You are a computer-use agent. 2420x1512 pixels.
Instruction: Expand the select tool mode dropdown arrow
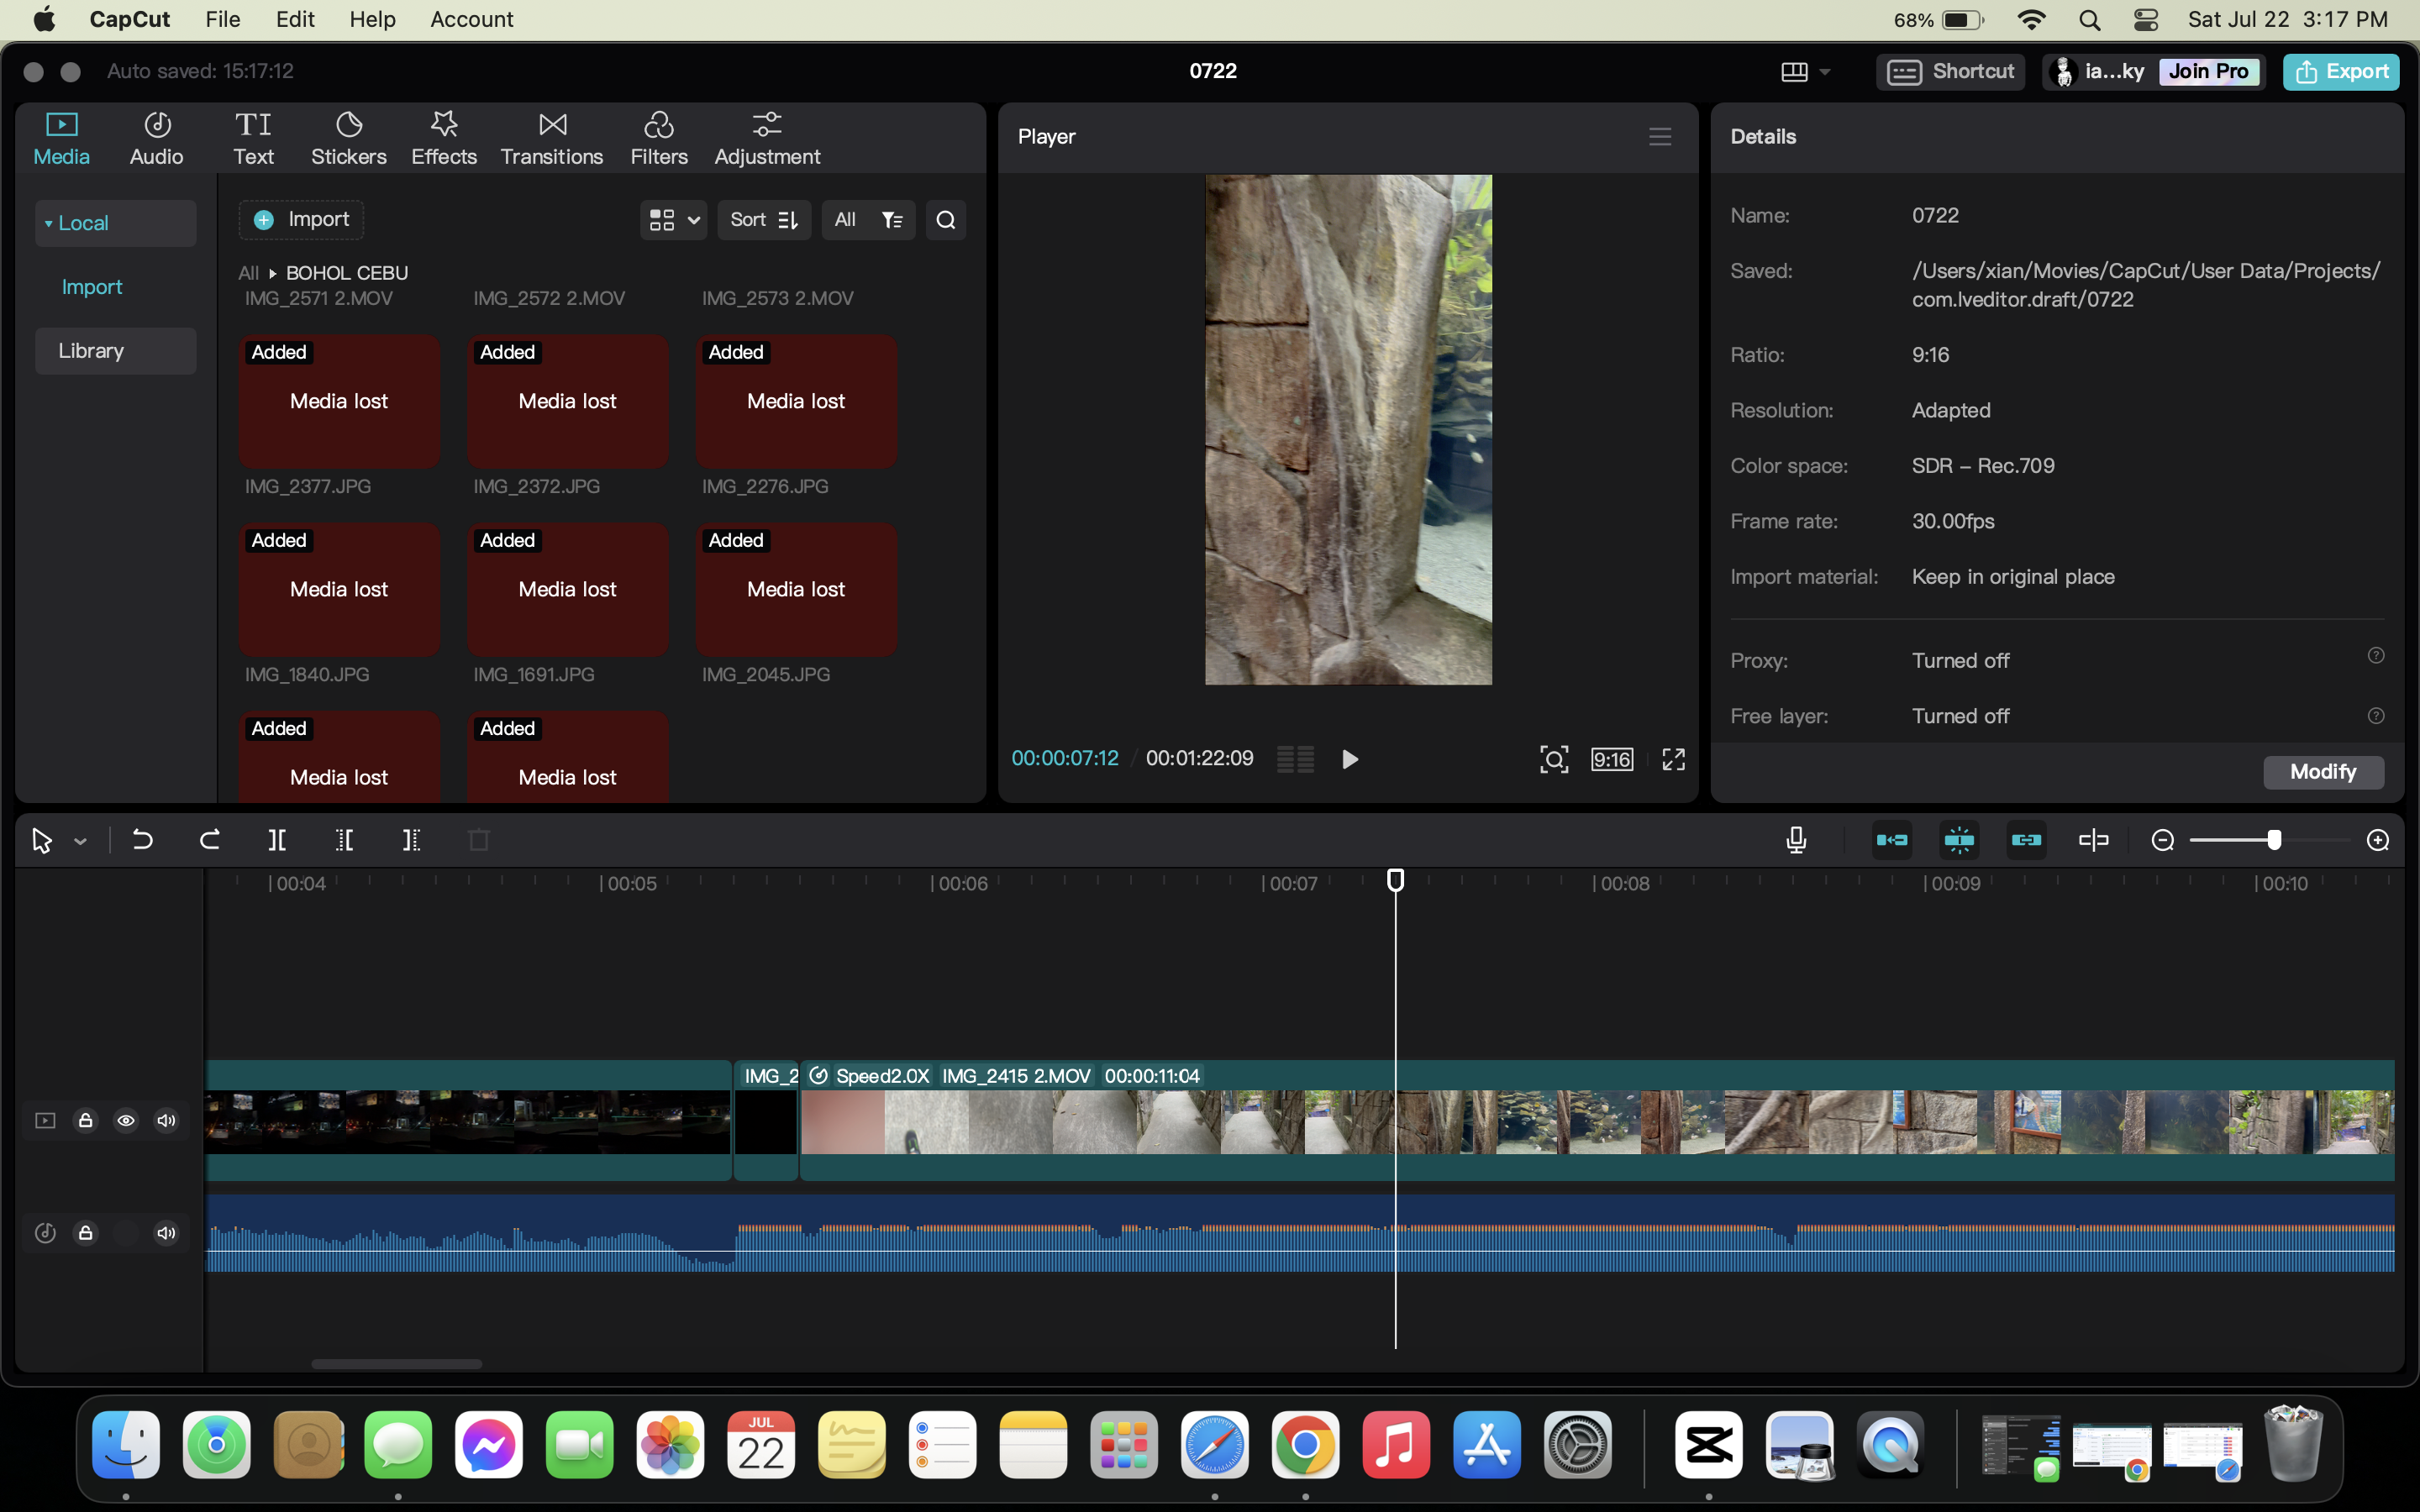click(80, 842)
